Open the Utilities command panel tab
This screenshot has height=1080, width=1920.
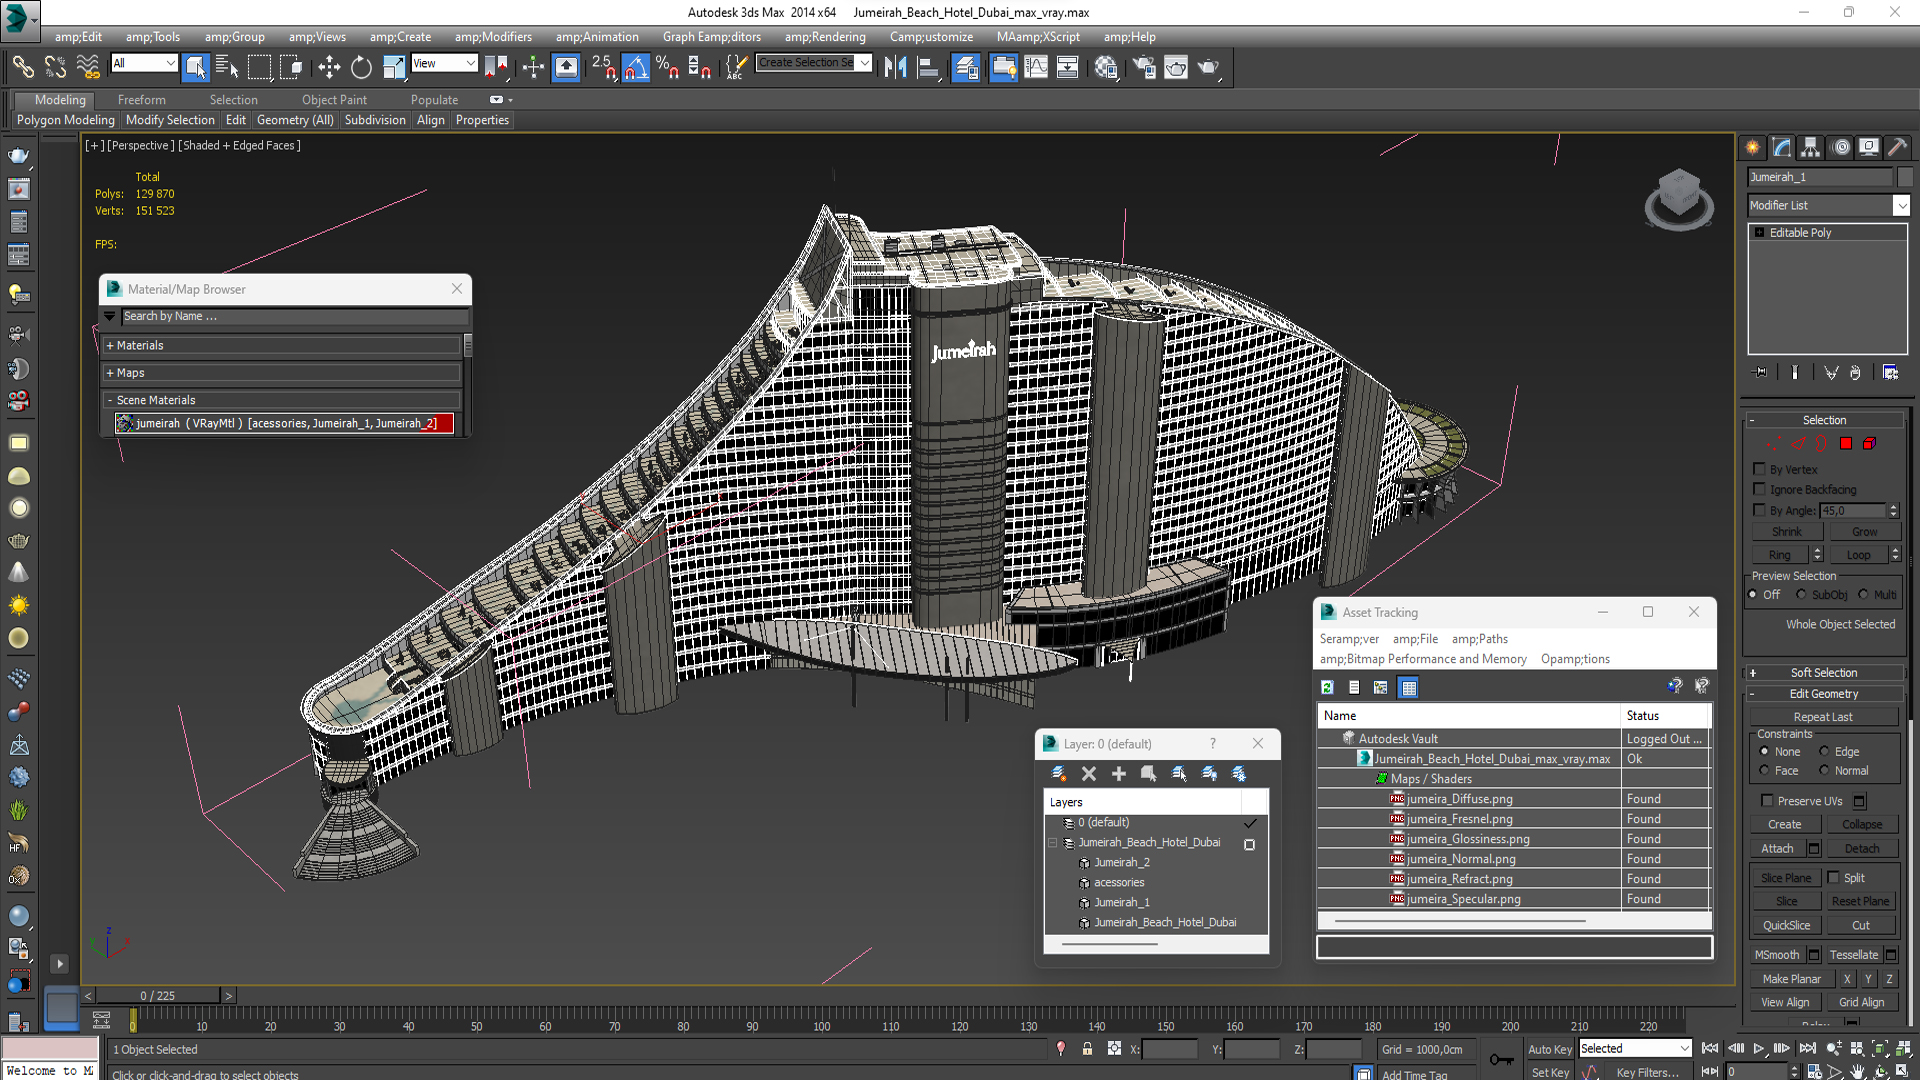(1897, 148)
